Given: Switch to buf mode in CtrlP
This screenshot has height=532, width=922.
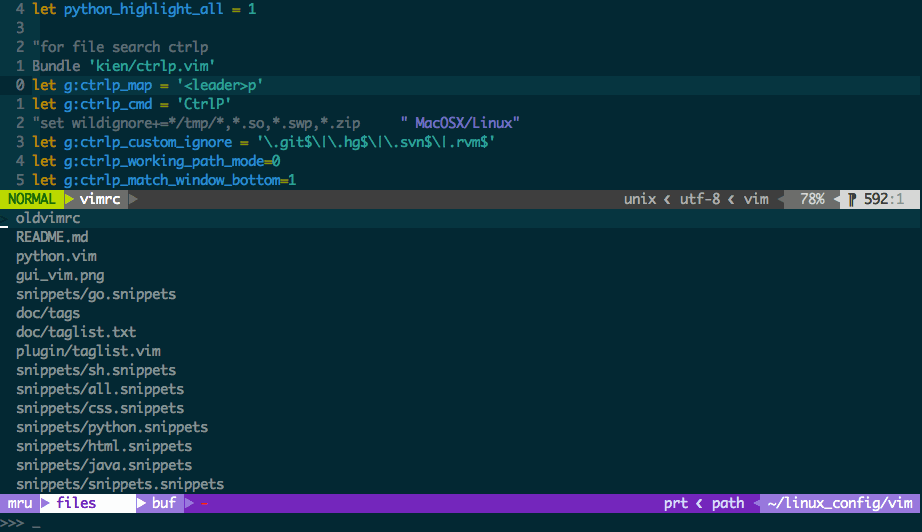Looking at the screenshot, I should coord(163,503).
